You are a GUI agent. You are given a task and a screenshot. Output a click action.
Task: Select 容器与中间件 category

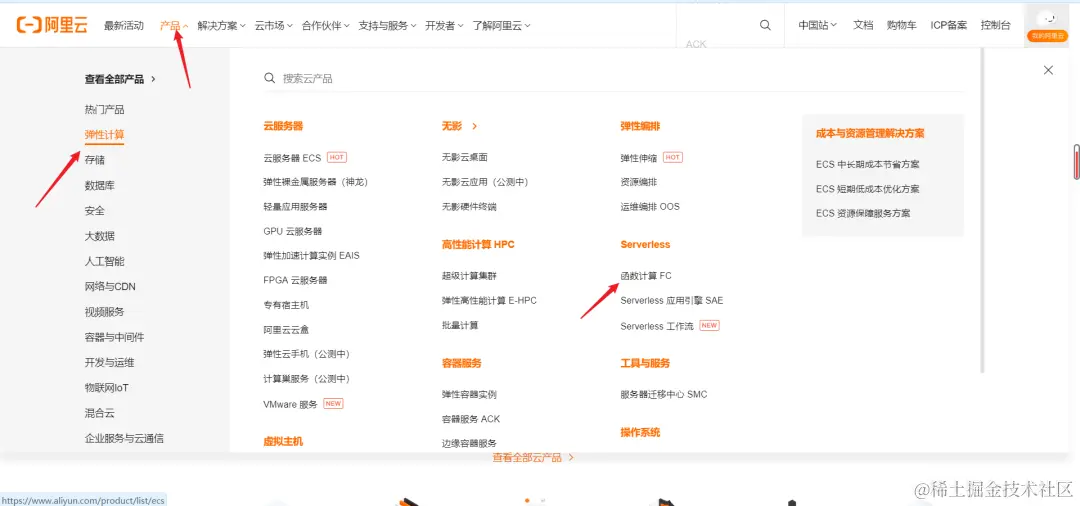(114, 337)
